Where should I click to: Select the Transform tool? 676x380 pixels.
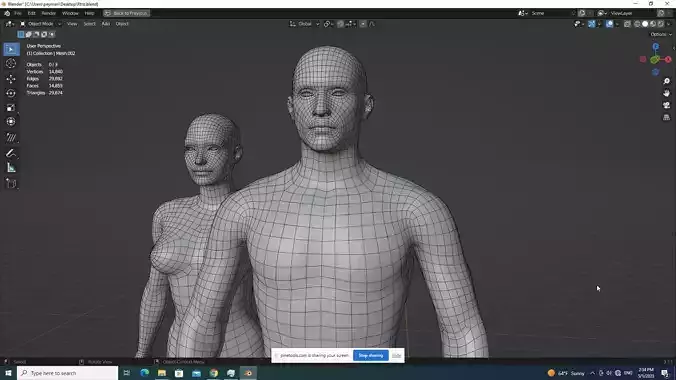(11, 122)
